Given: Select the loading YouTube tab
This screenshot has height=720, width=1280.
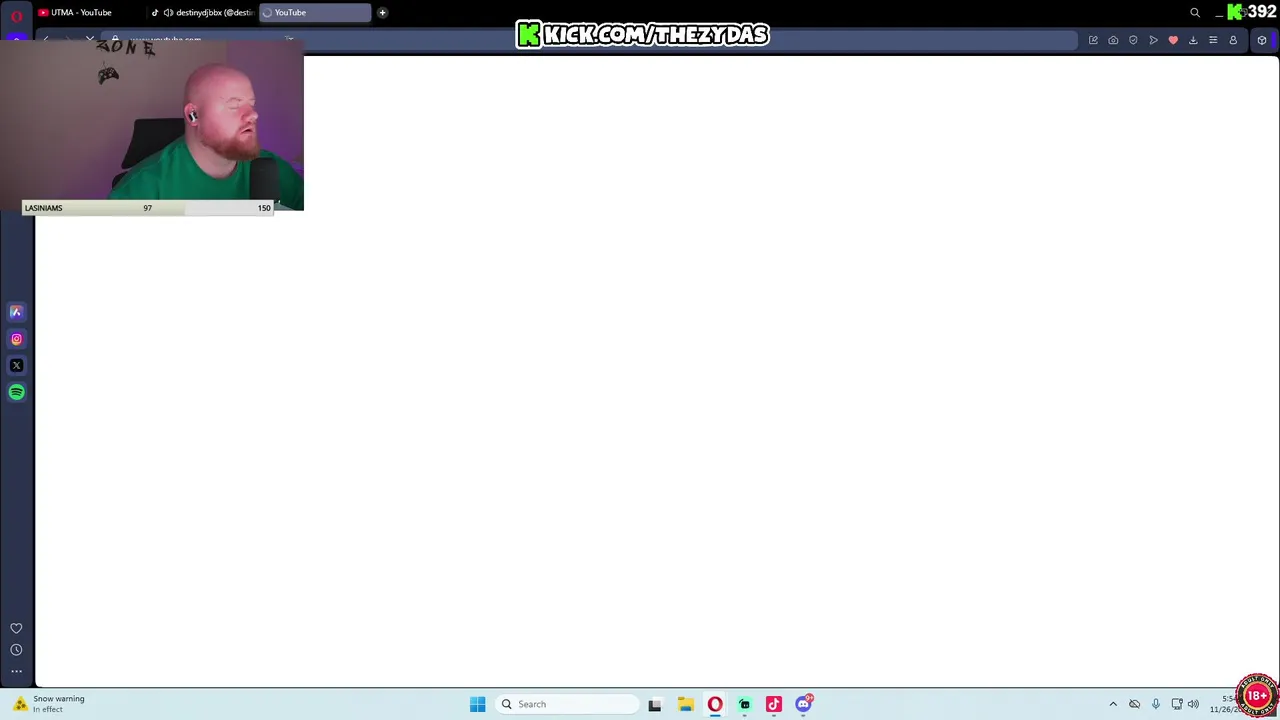Looking at the screenshot, I should click(x=314, y=13).
